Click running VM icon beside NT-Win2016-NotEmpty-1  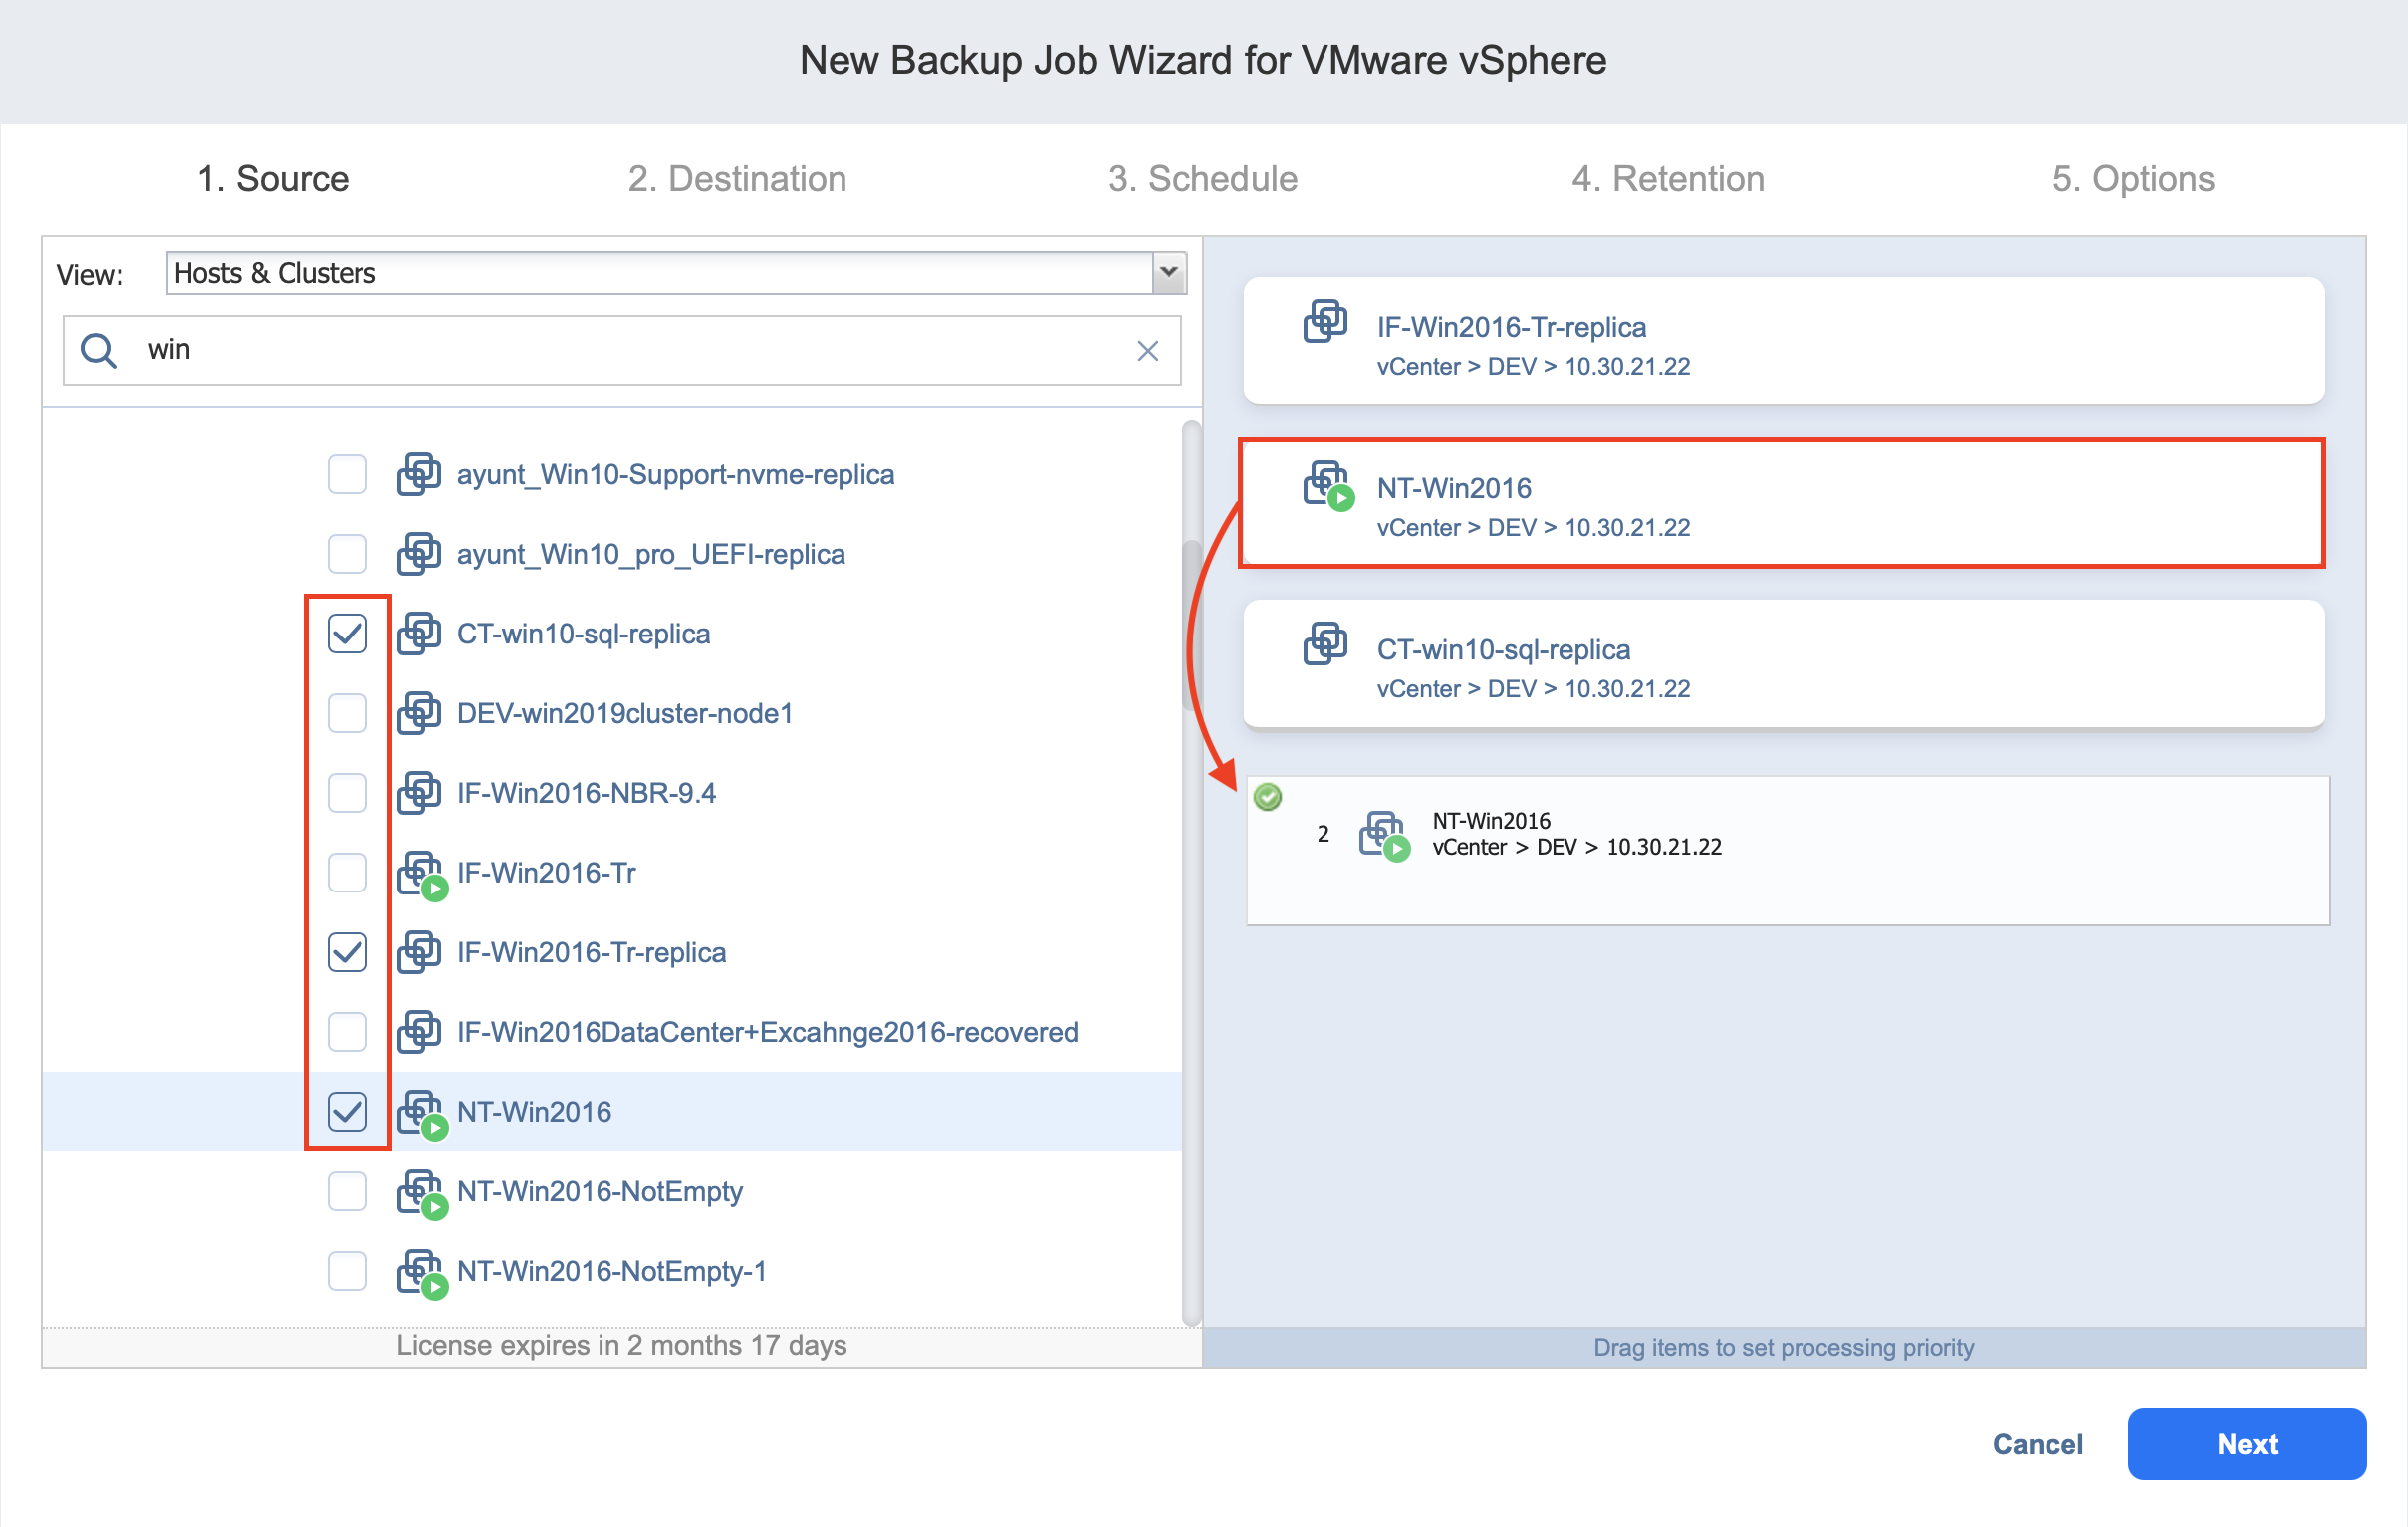point(421,1274)
